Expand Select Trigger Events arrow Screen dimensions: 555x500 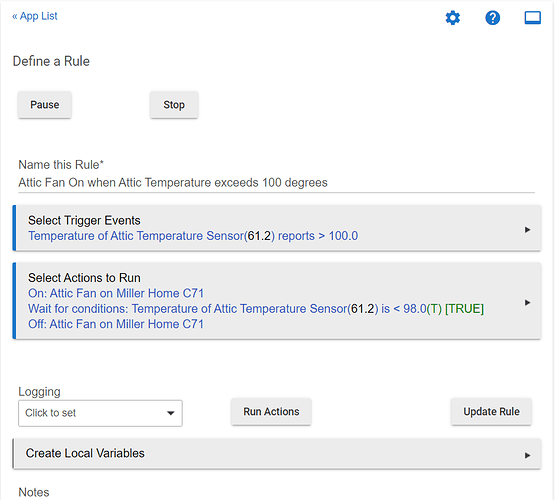point(527,230)
